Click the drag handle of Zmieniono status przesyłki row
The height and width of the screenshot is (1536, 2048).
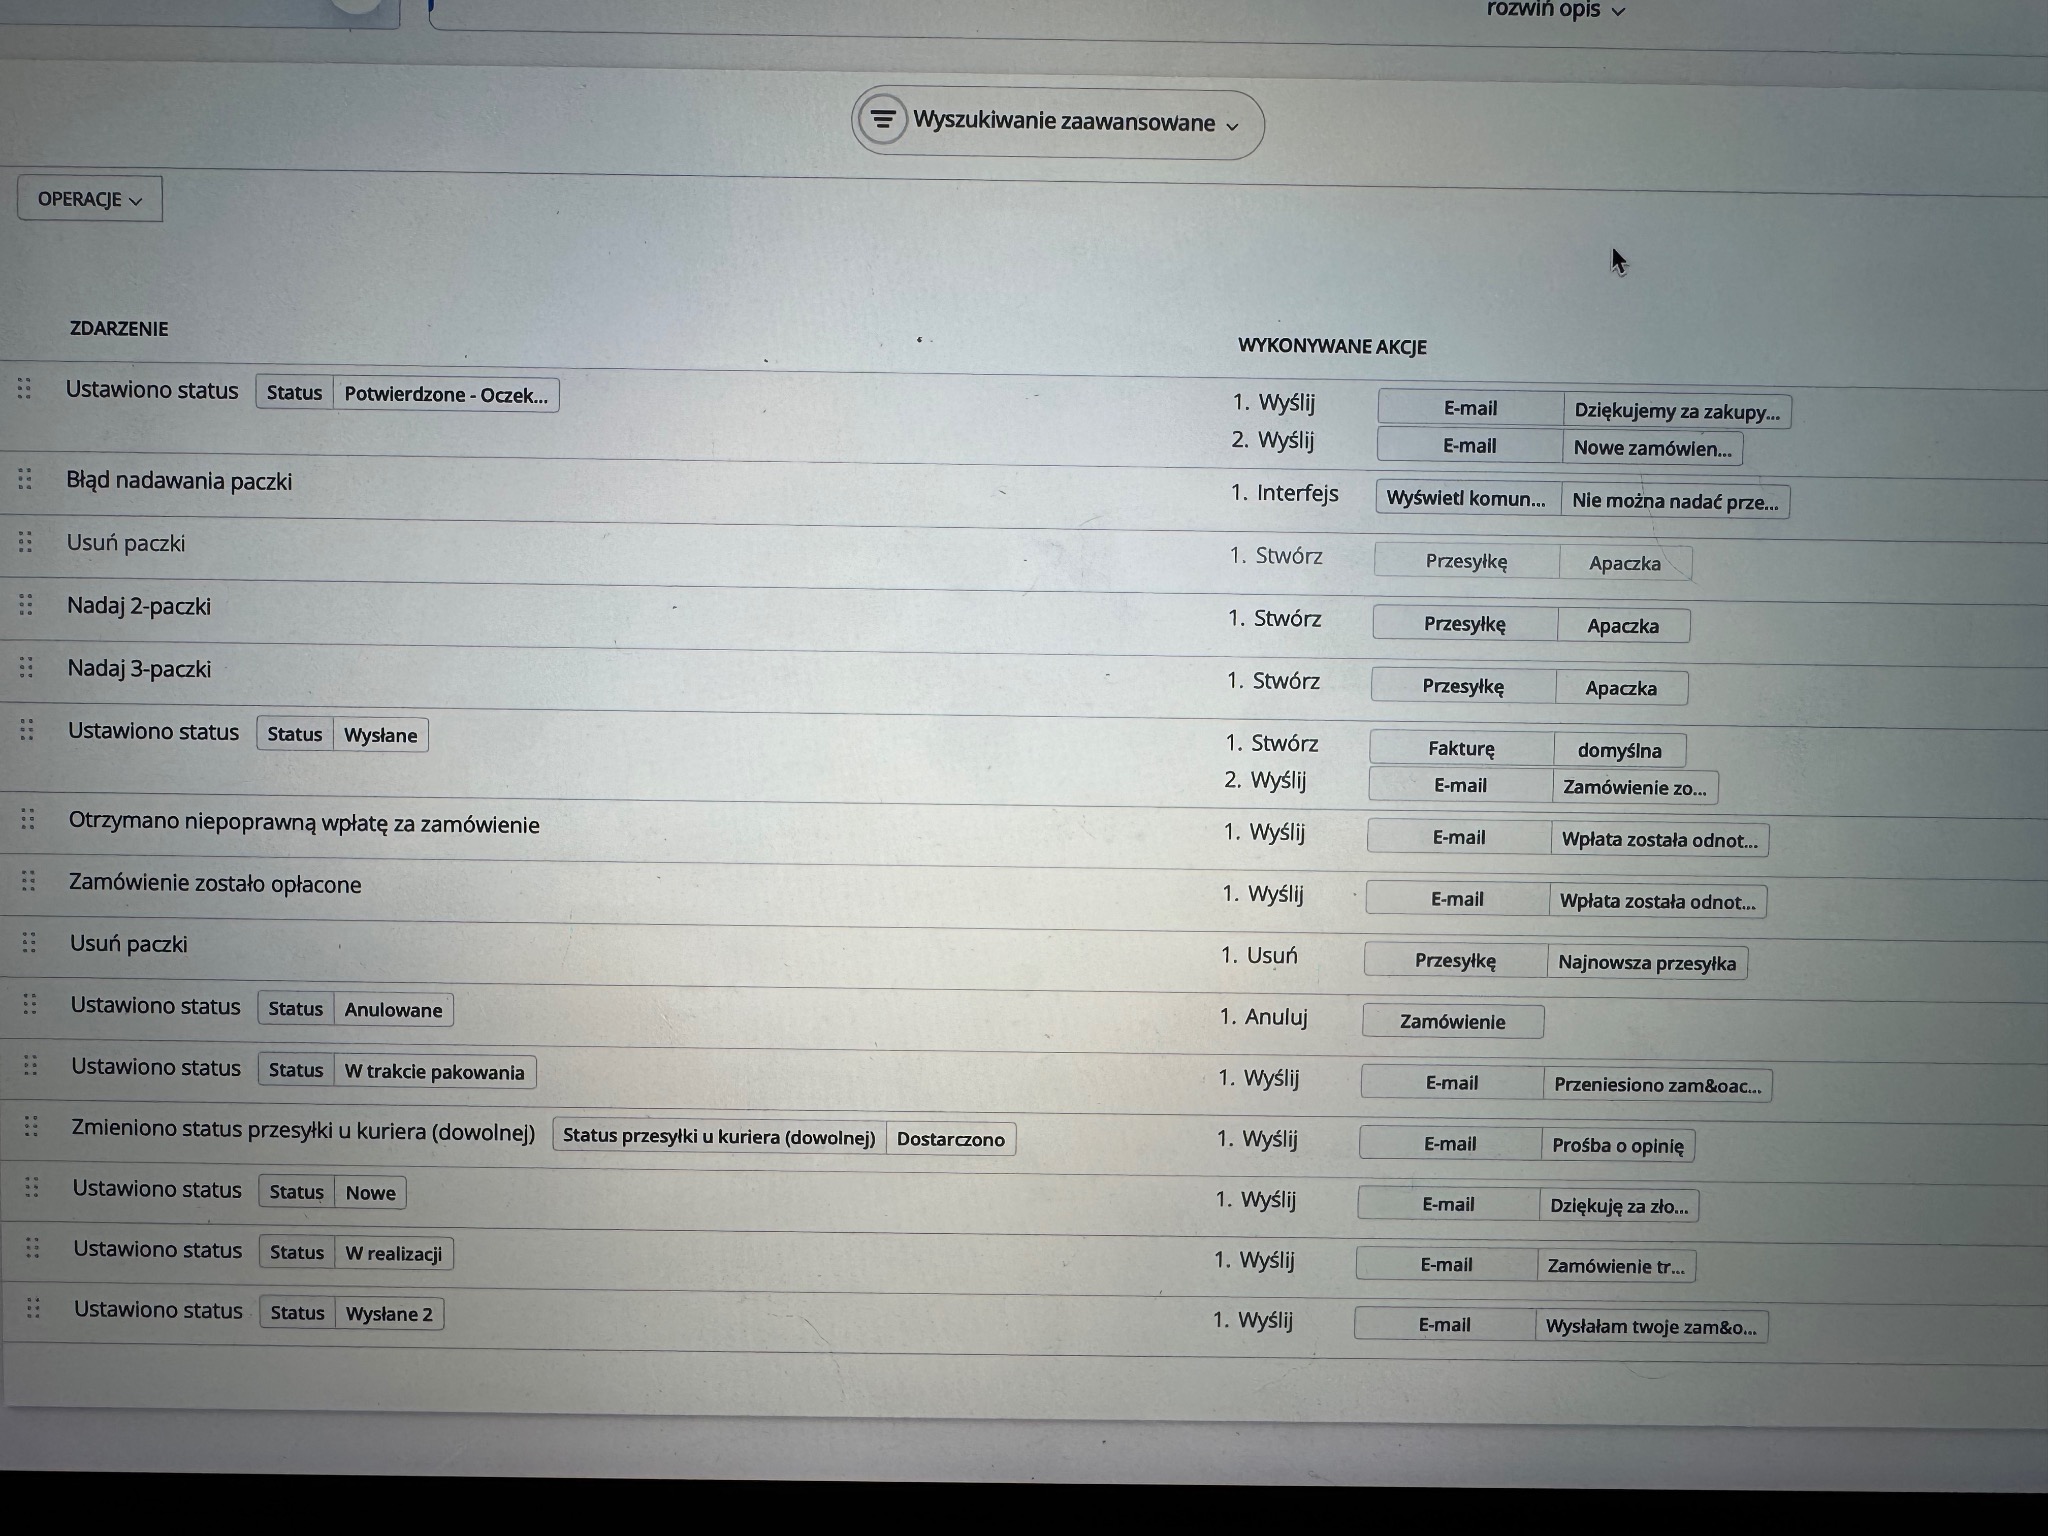tap(30, 1130)
